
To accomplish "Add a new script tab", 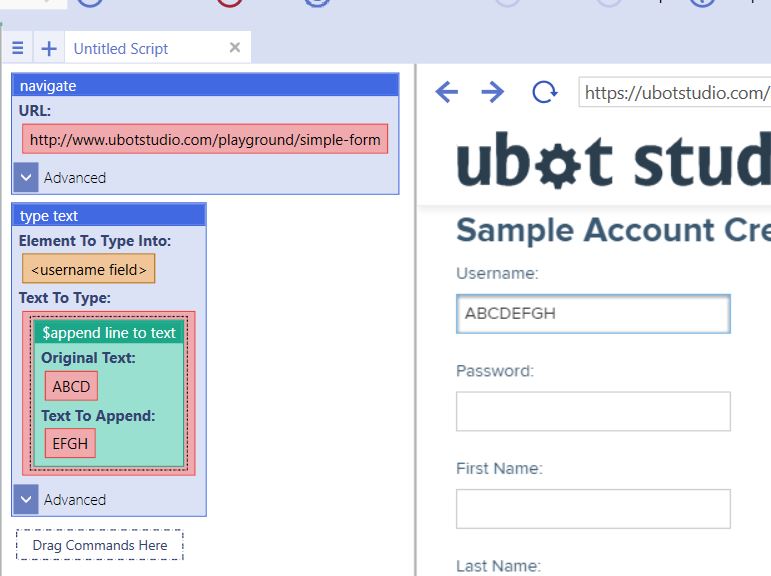I will [49, 48].
